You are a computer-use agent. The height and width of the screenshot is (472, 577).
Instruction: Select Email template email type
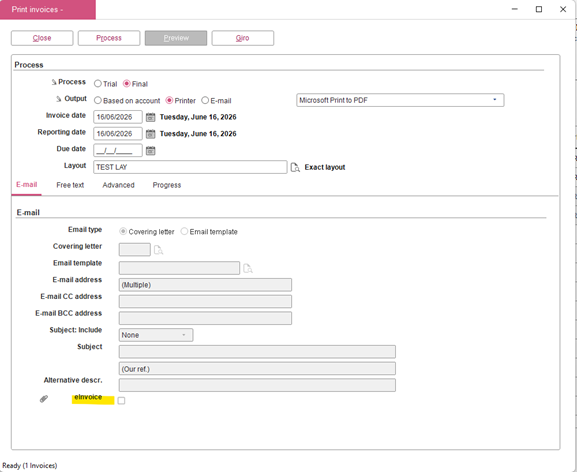click(184, 231)
